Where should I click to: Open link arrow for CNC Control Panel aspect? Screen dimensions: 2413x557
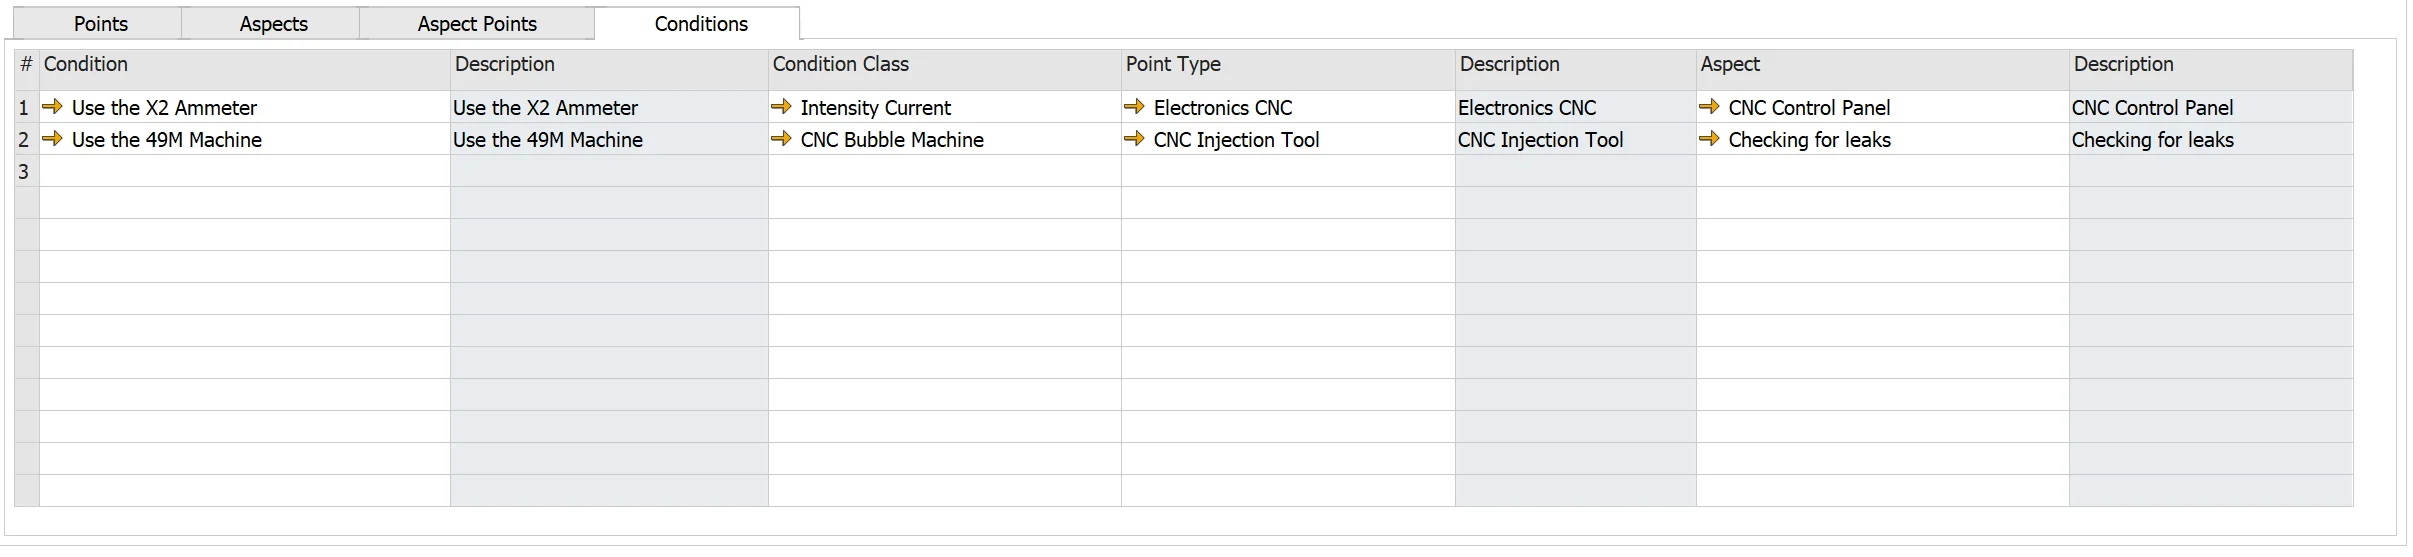(1709, 107)
